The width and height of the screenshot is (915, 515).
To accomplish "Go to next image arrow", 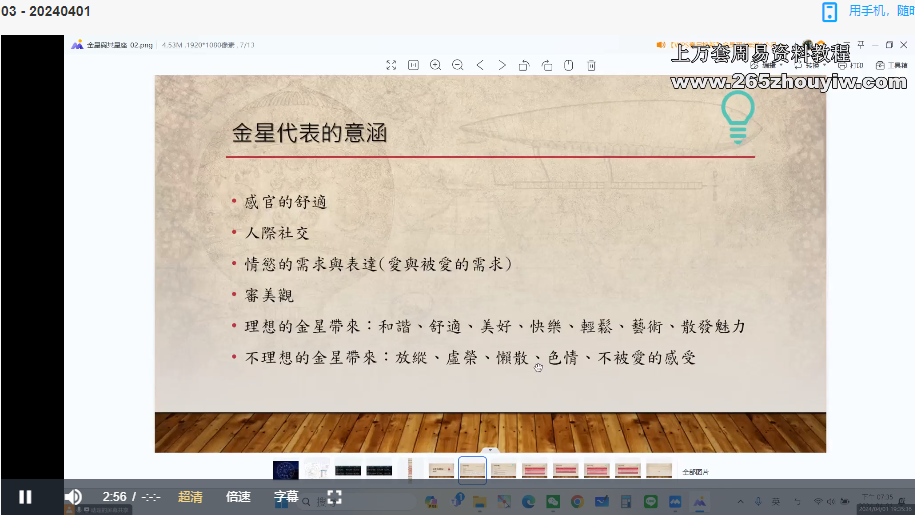I will 502,65.
